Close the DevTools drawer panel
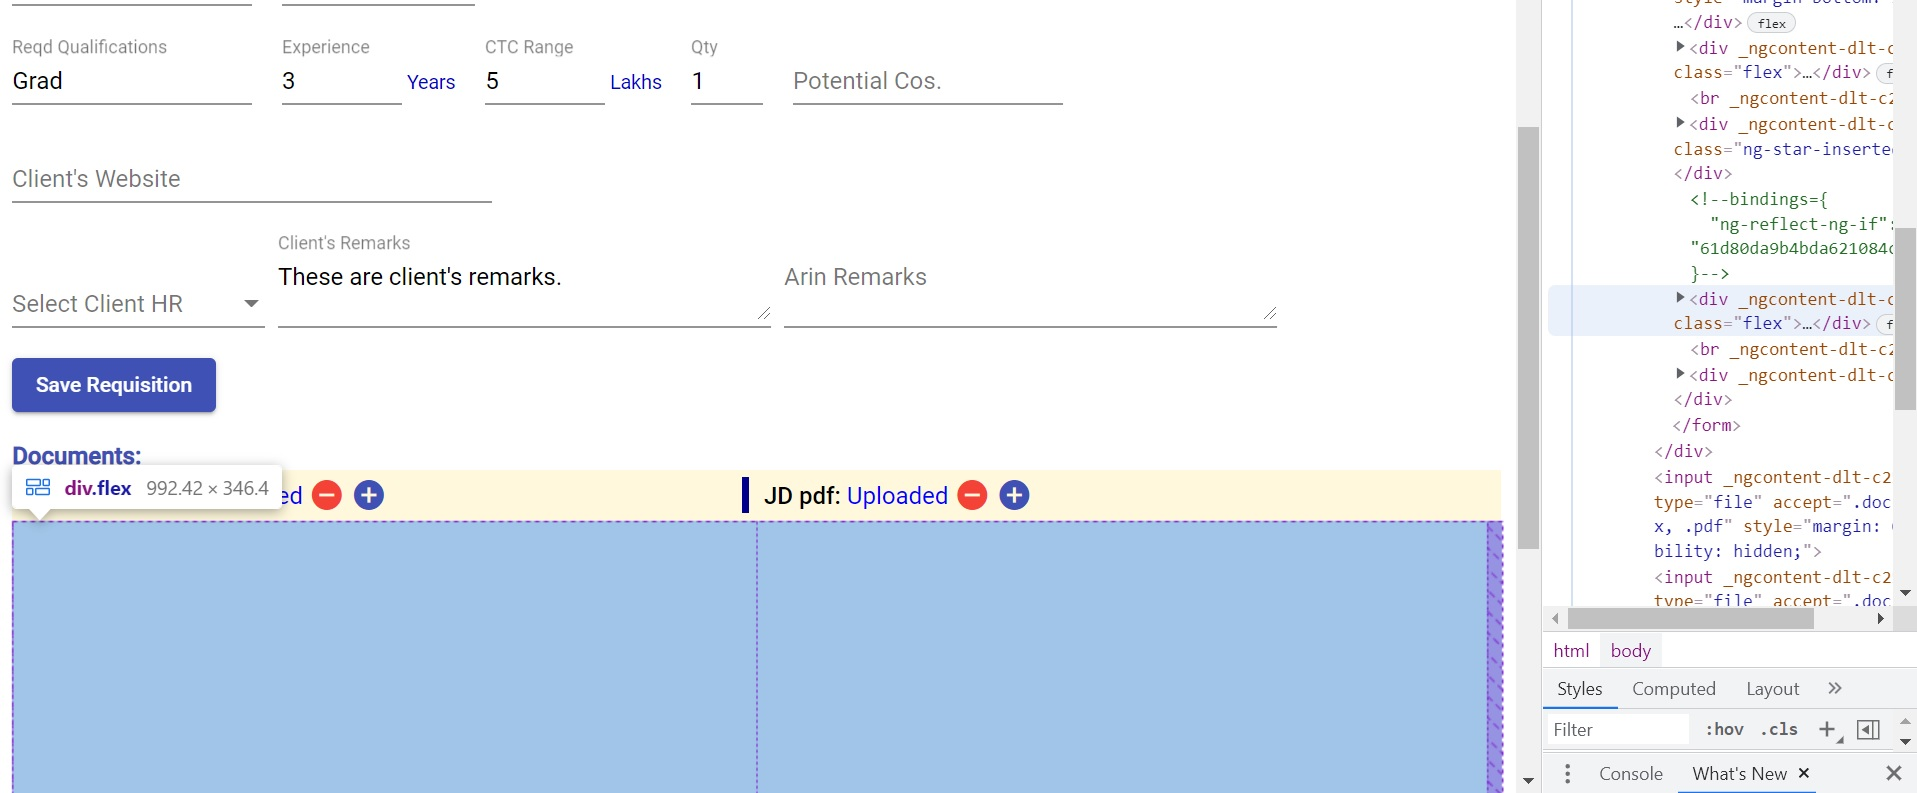The width and height of the screenshot is (1917, 793). (1893, 773)
